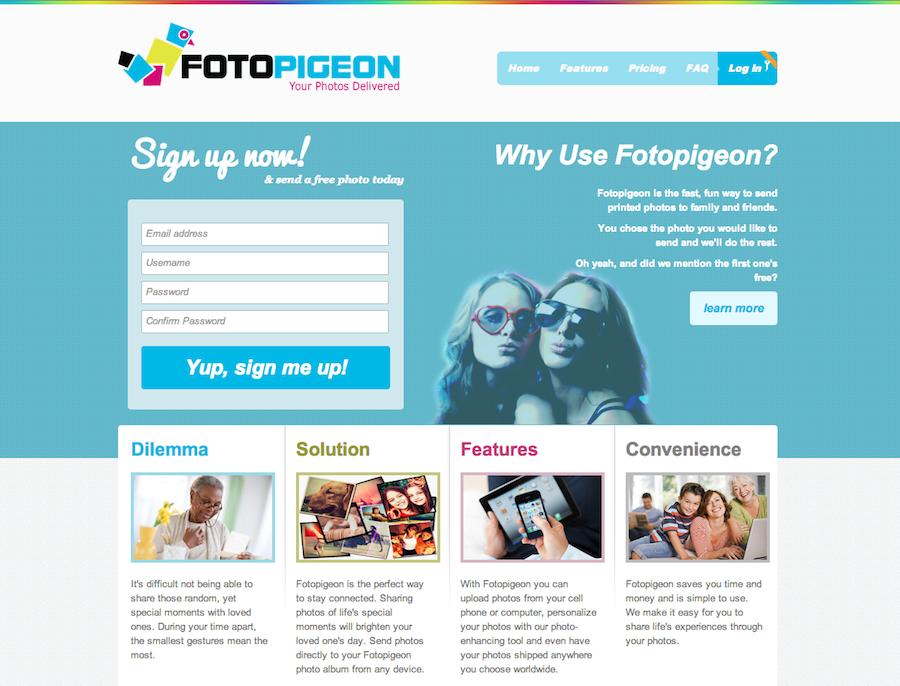The height and width of the screenshot is (686, 900).
Task: Select the Password text box
Action: click(x=265, y=292)
